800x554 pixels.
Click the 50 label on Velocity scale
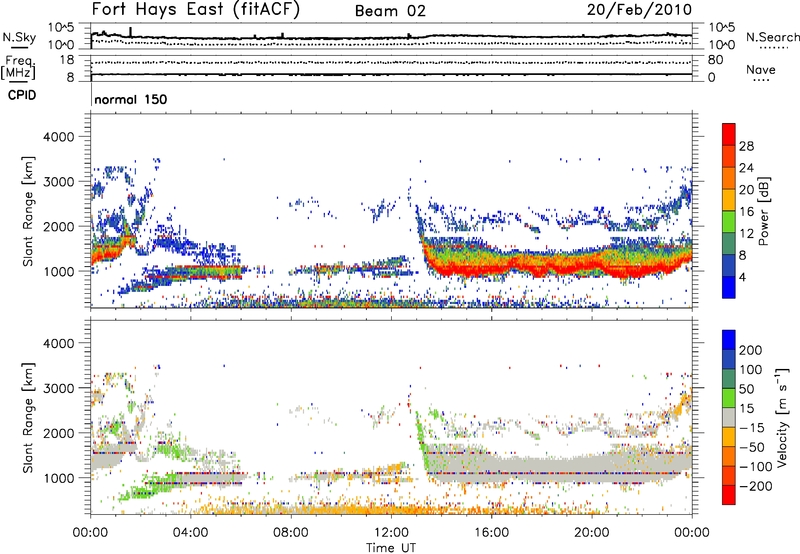click(x=746, y=389)
